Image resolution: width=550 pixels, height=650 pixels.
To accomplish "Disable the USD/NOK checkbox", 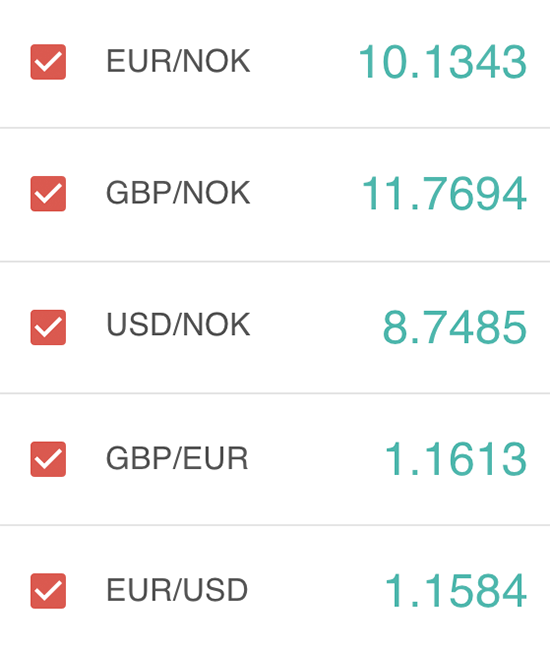I will click(x=48, y=327).
